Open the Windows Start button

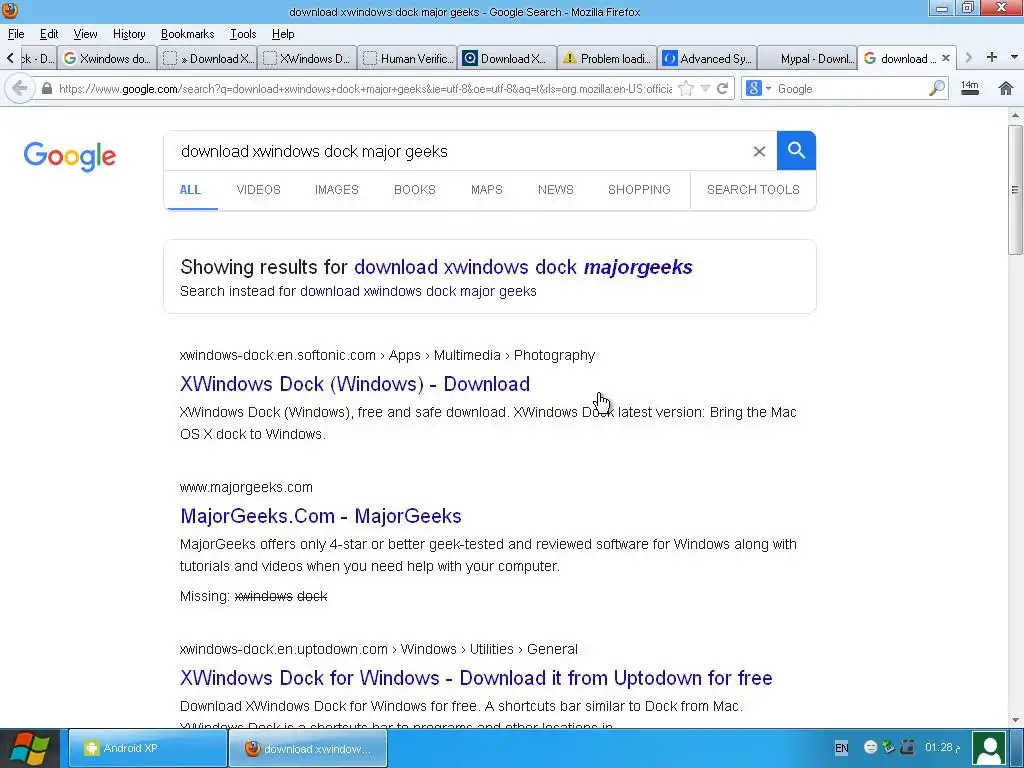tap(30, 748)
